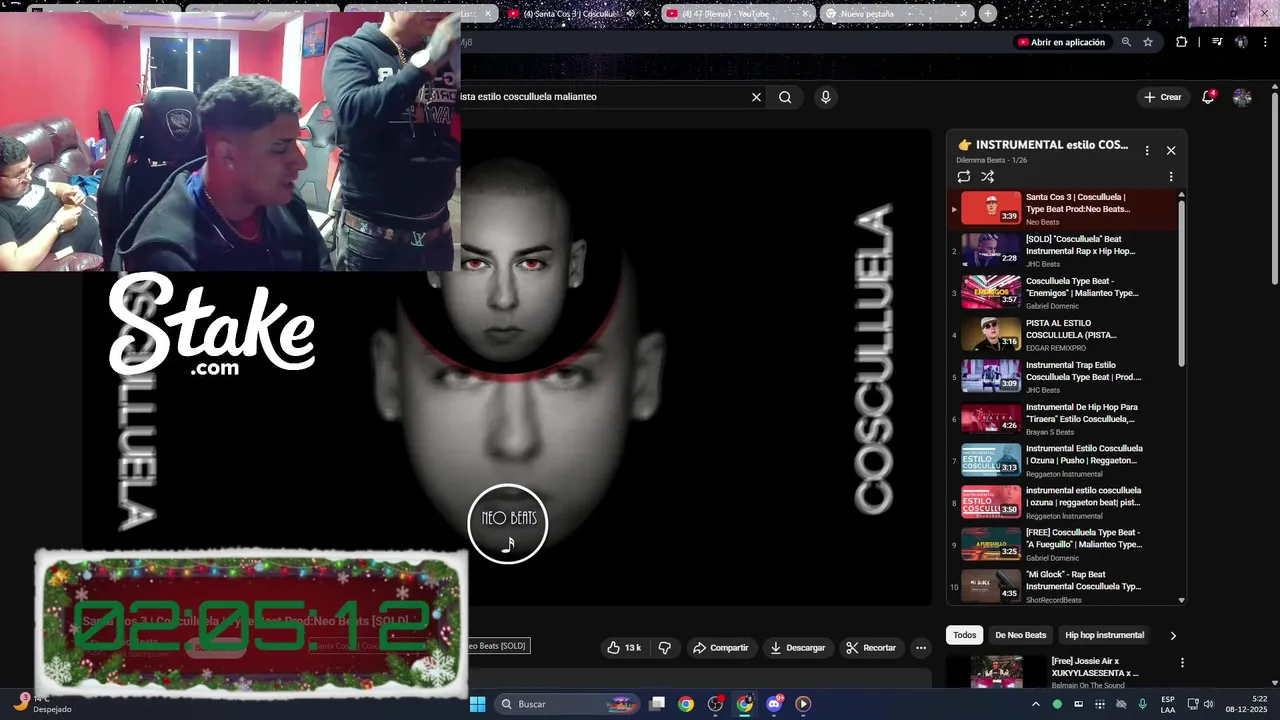Image resolution: width=1280 pixels, height=720 pixels.
Task: Close the Nueva pestaña tab
Action: coord(964,13)
